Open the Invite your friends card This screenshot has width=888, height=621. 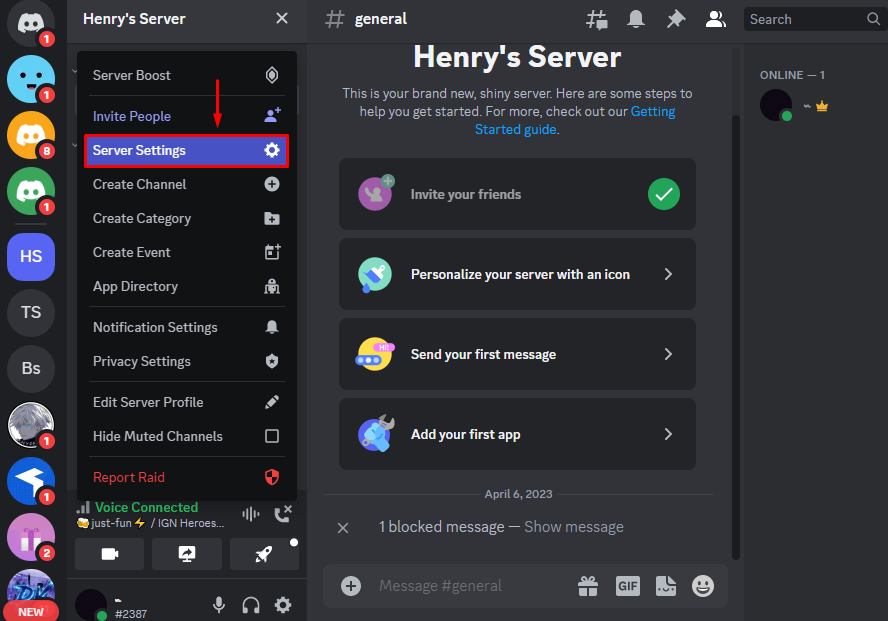[517, 194]
